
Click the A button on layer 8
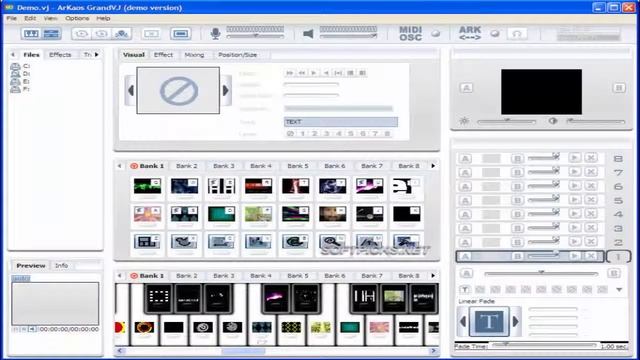pos(465,159)
